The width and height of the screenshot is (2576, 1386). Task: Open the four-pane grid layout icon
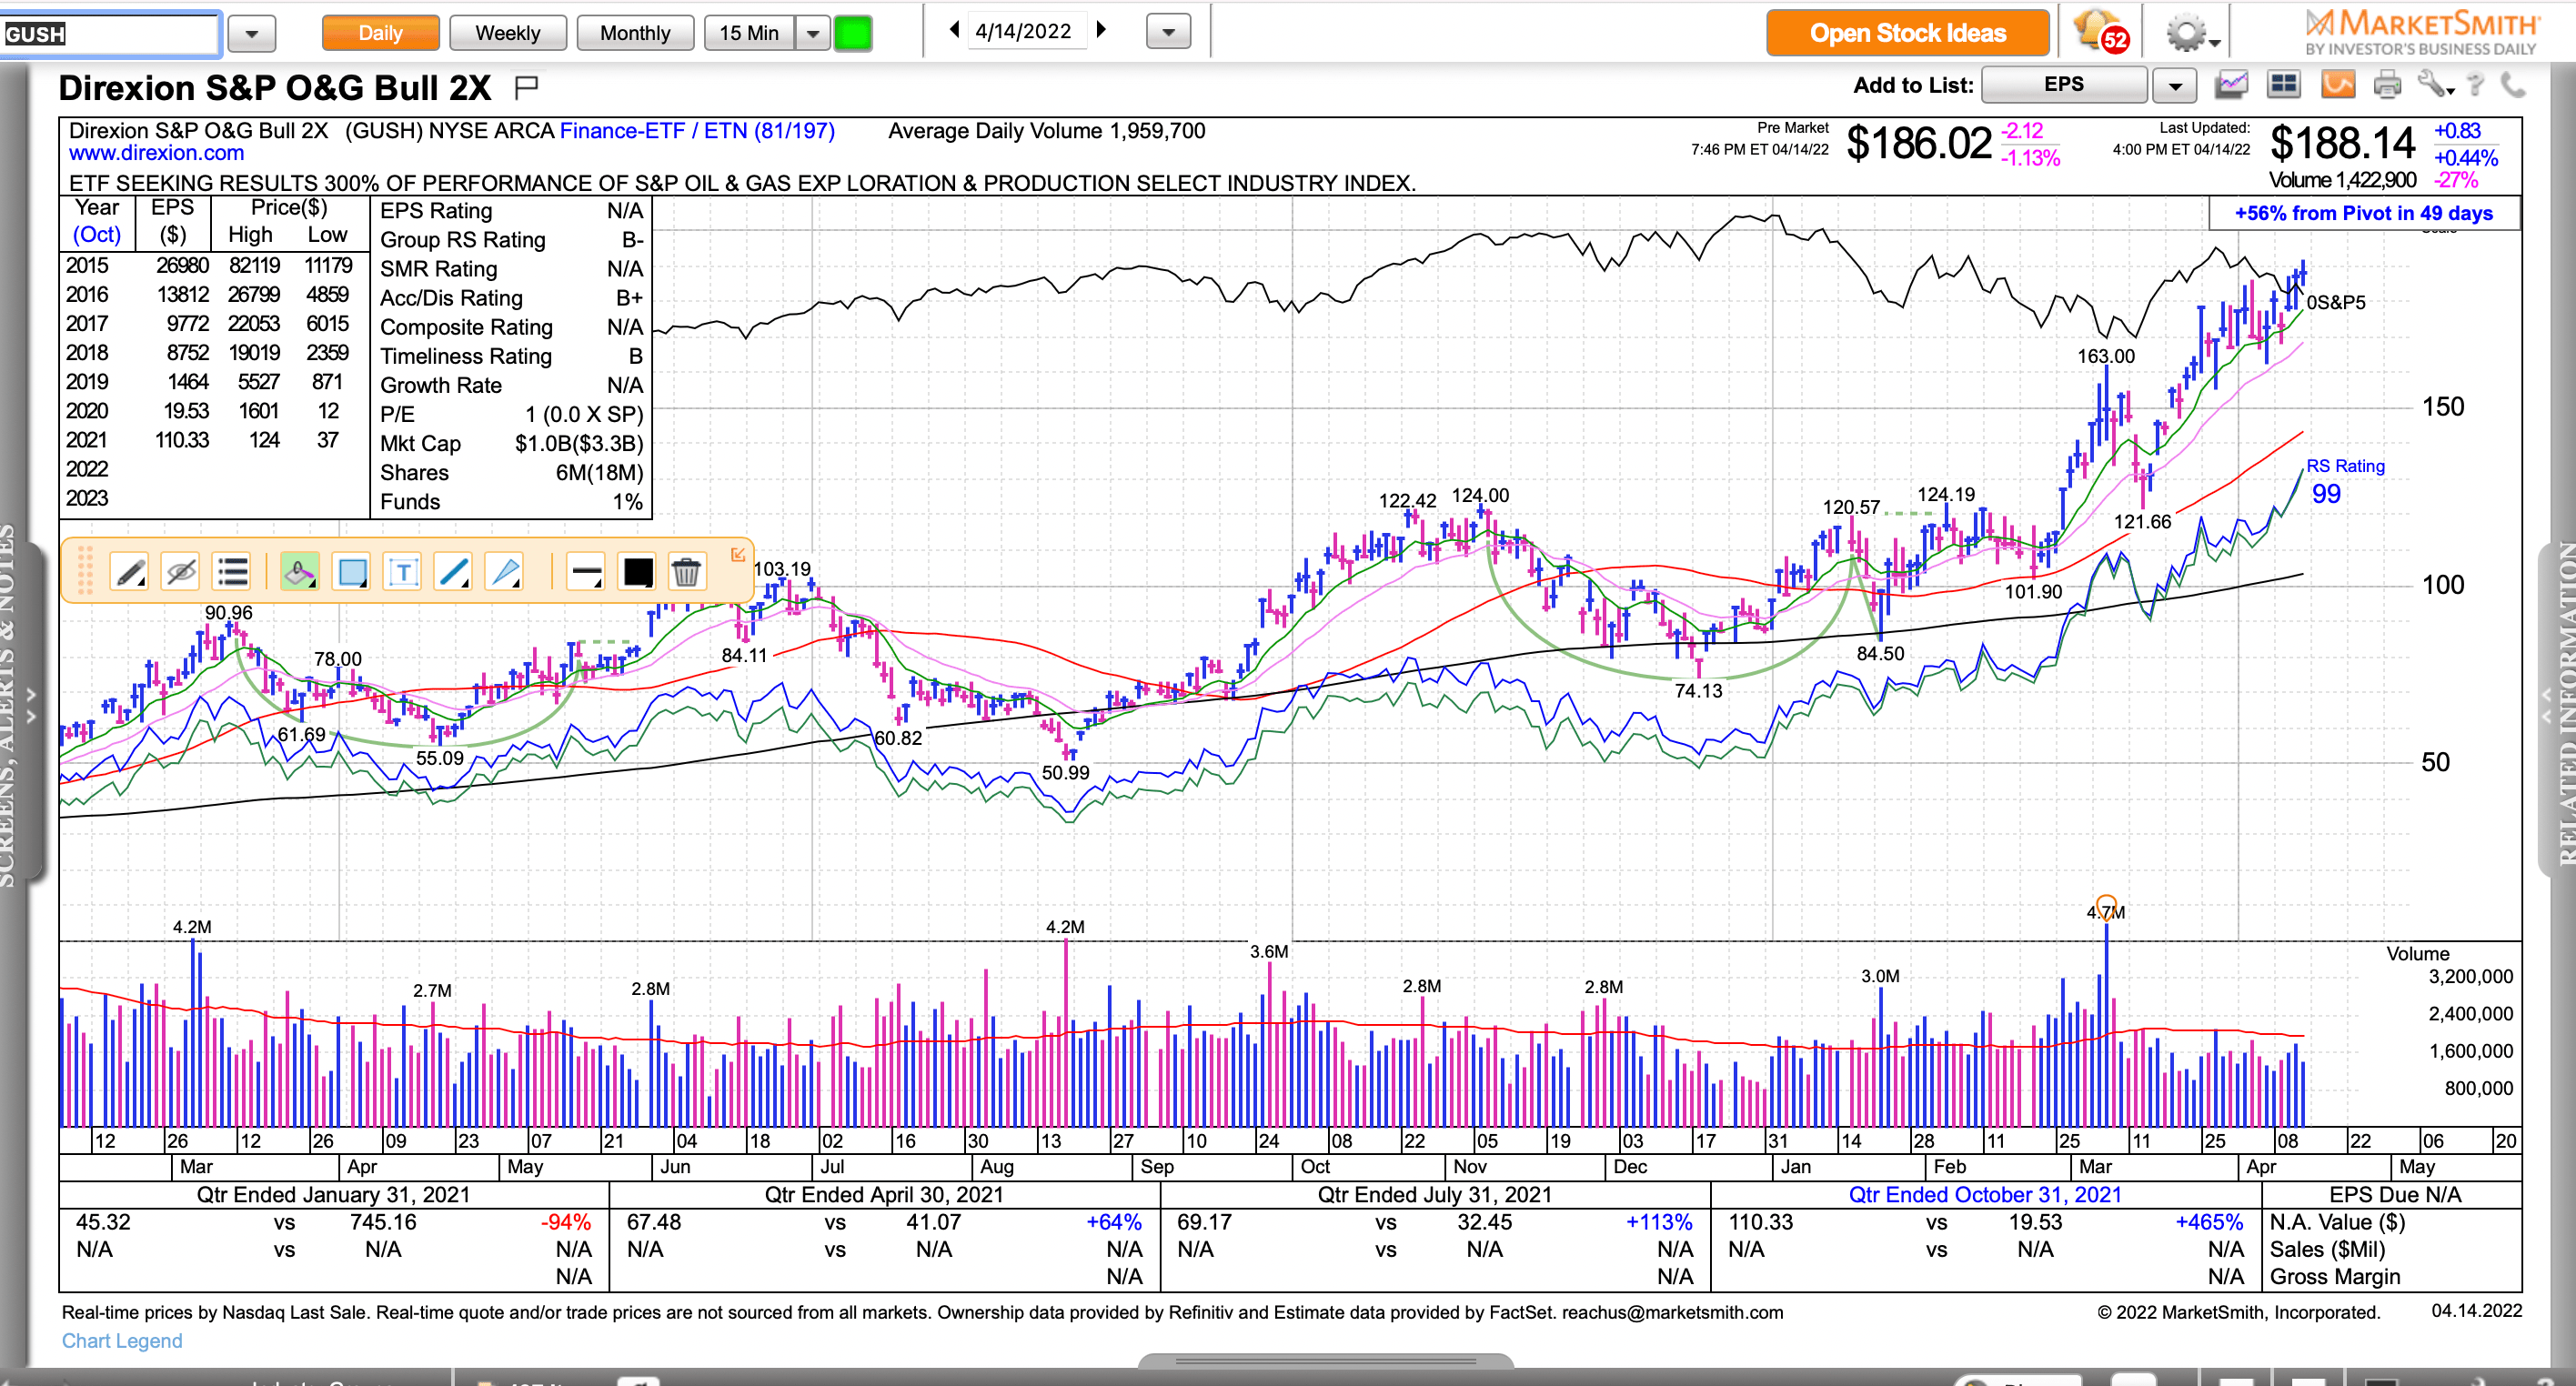click(2284, 85)
